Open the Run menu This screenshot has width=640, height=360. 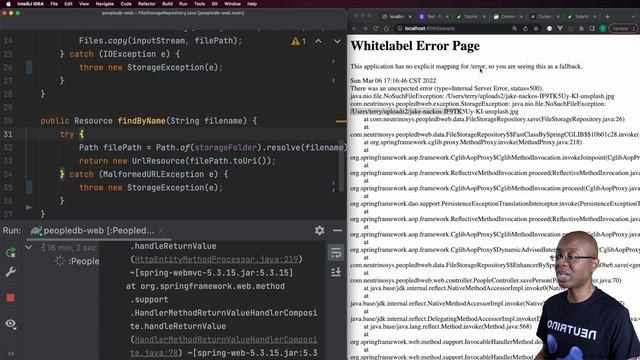(x=183, y=4)
